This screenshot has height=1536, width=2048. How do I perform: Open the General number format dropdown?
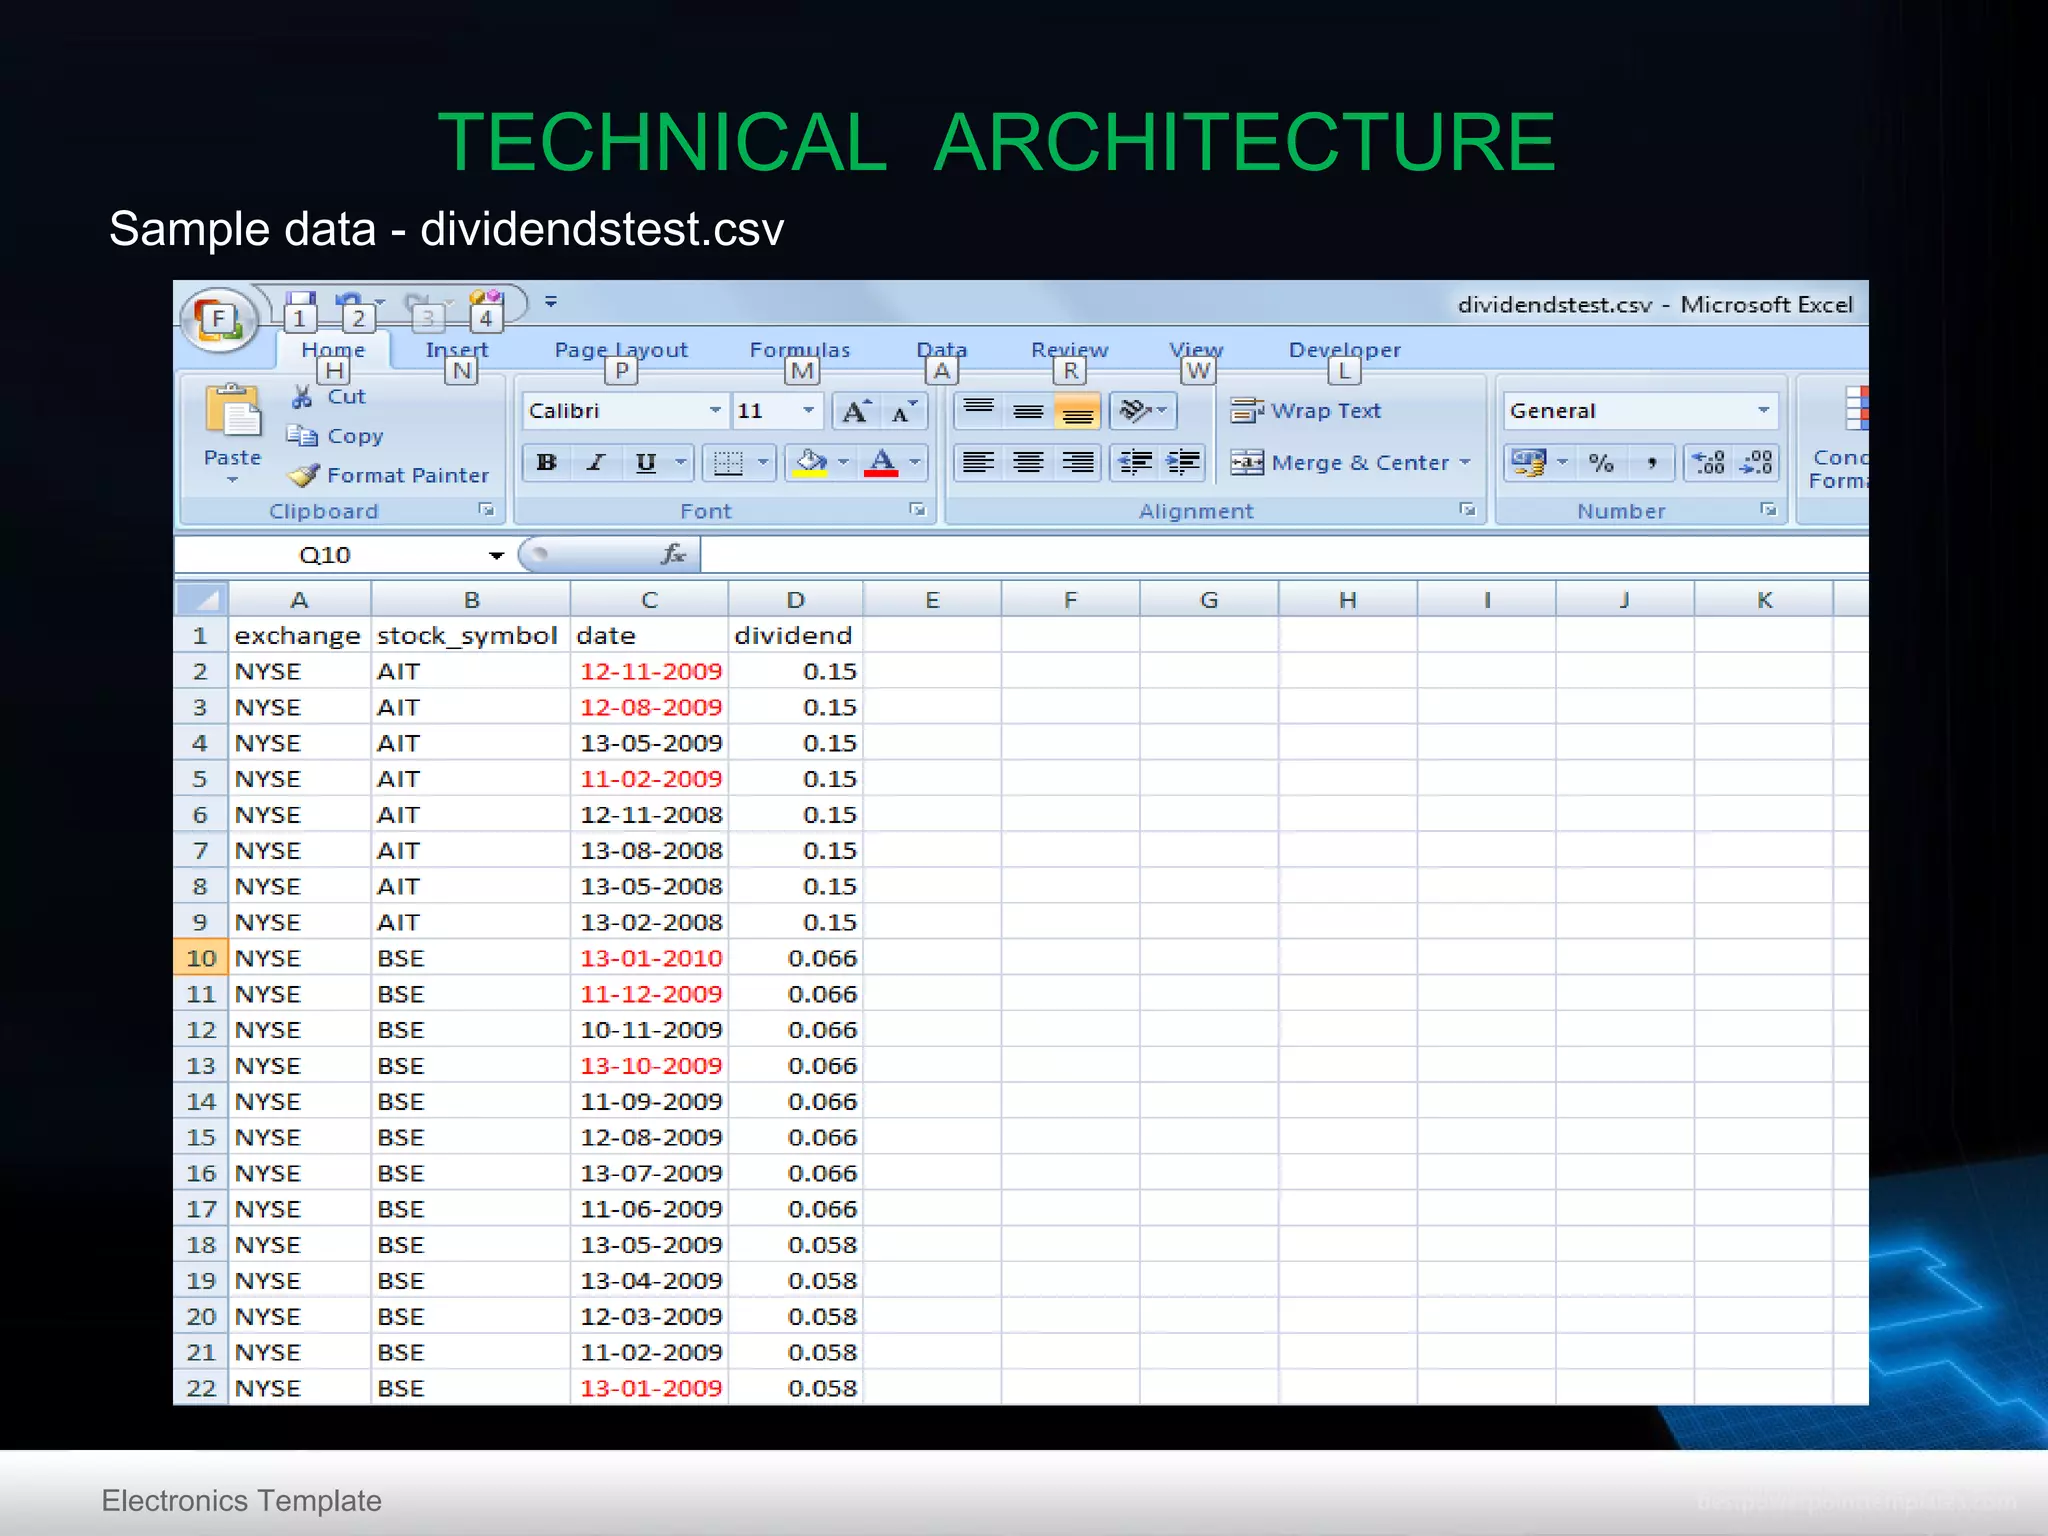[1763, 411]
